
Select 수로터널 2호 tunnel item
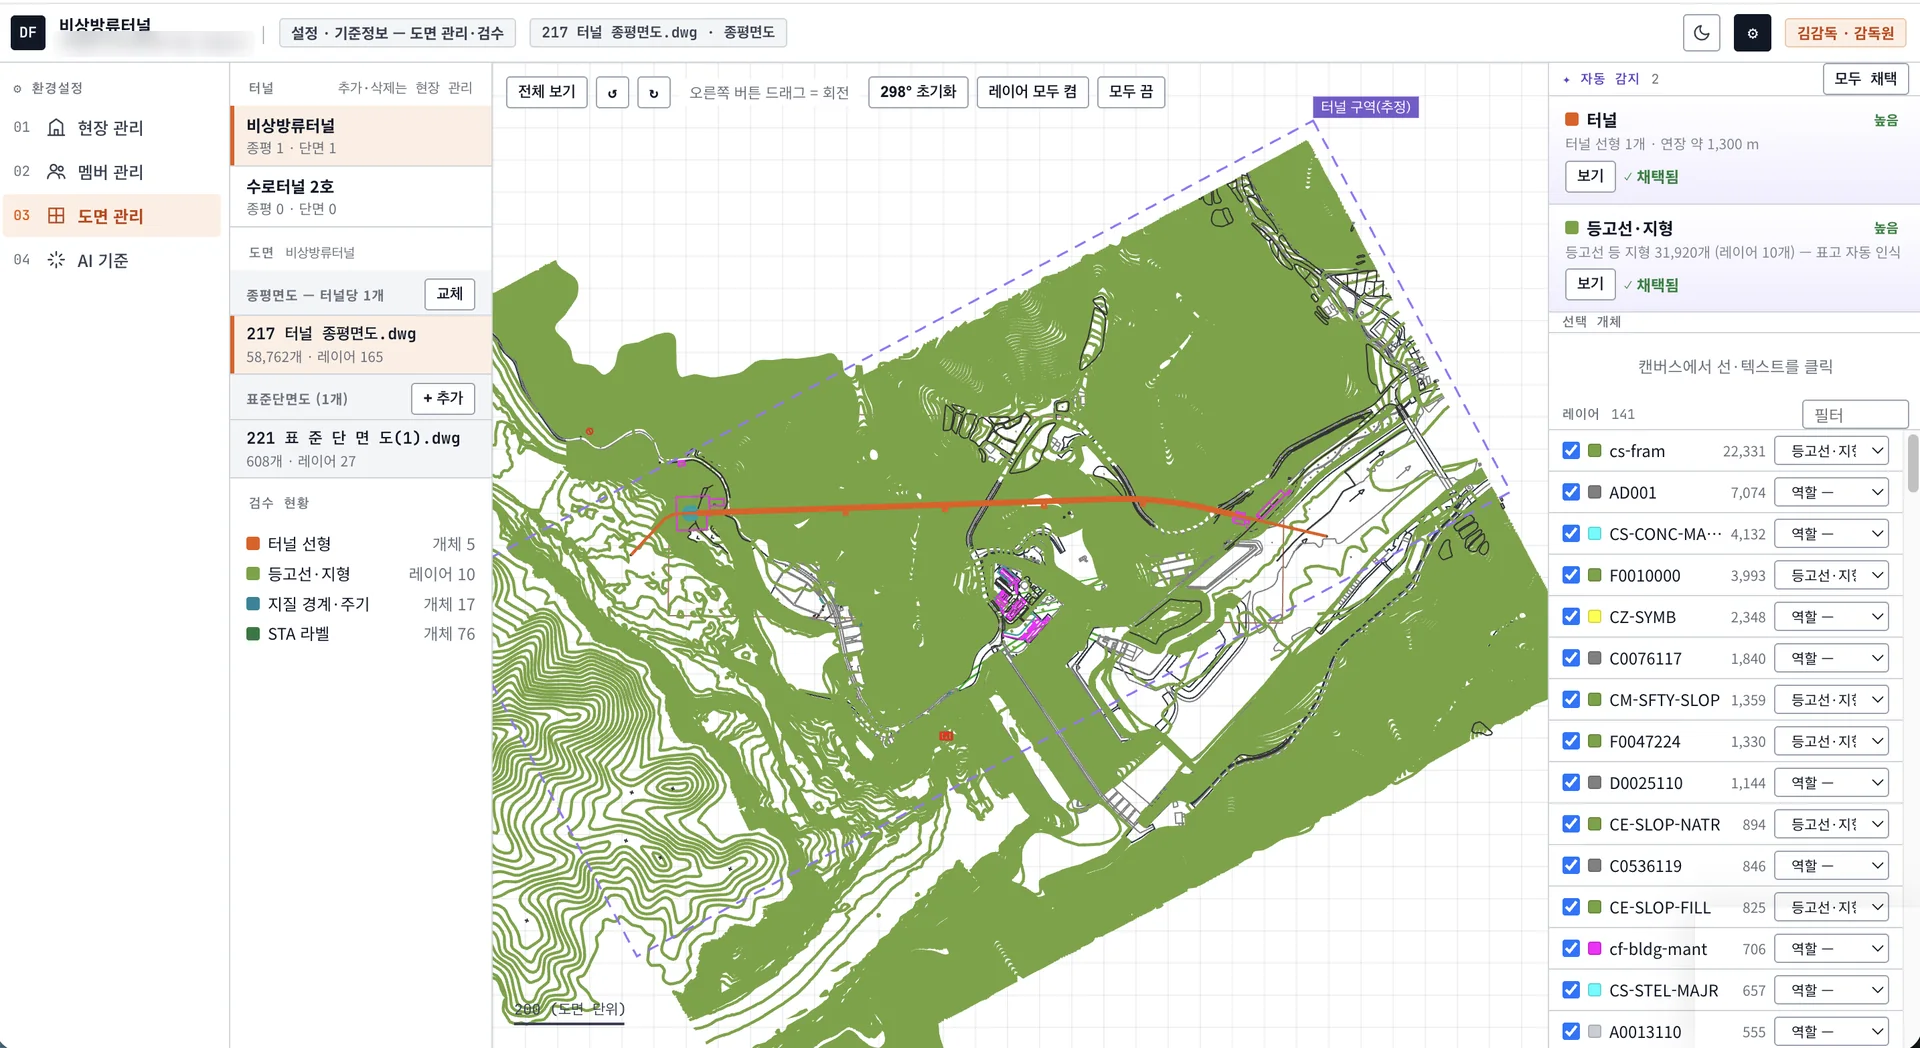361,197
